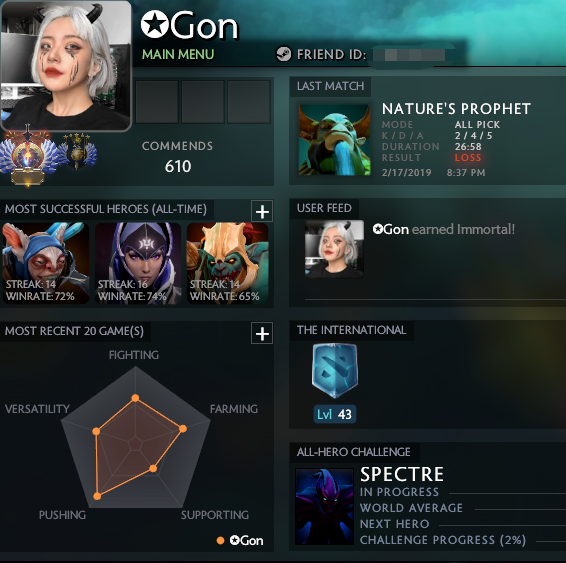The width and height of the screenshot is (566, 563).
Task: Click the Spectre All-Hero Challenge portrait
Action: [324, 506]
